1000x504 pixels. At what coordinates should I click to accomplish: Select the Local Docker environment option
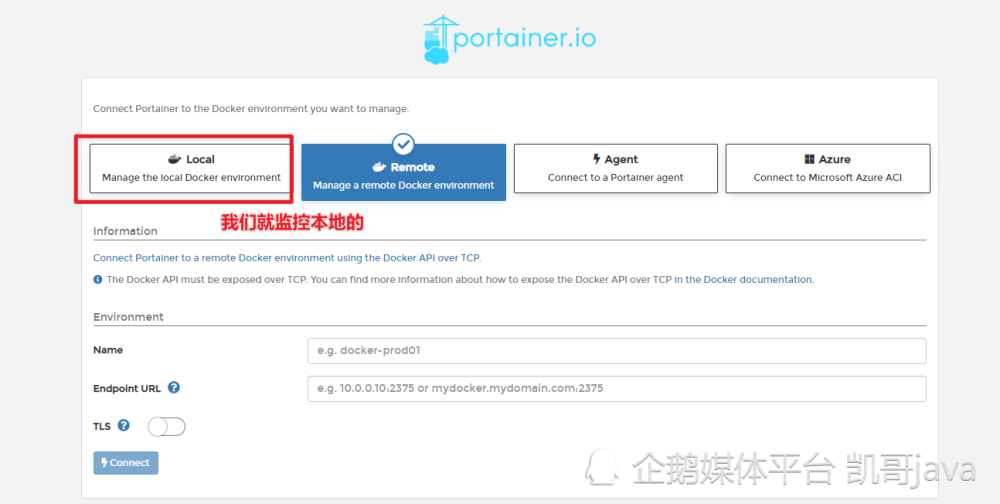tap(191, 168)
